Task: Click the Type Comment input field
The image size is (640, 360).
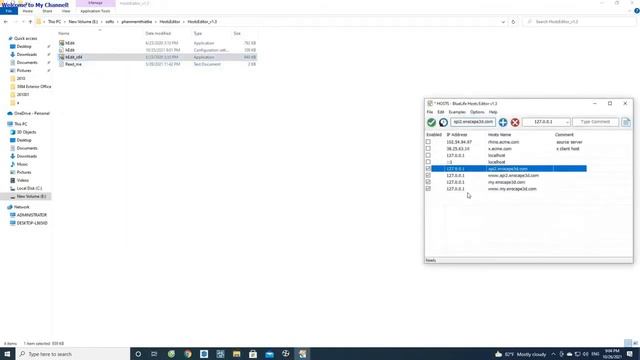Action: (x=596, y=122)
